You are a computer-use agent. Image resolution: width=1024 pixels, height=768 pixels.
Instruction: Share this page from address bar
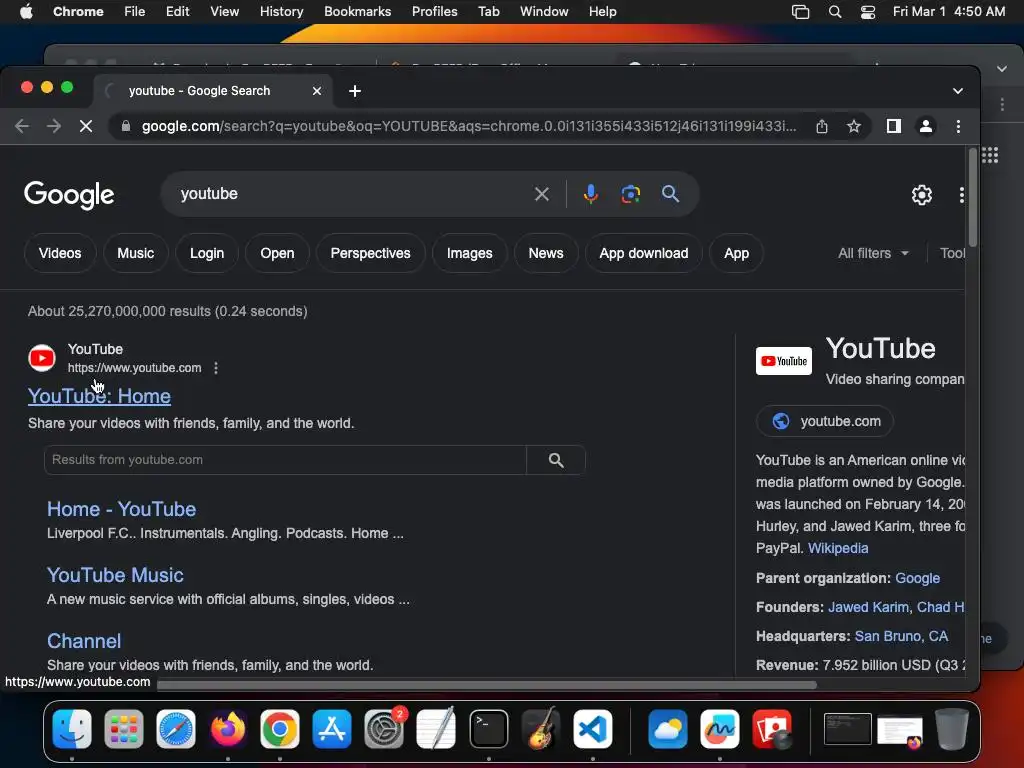(822, 126)
